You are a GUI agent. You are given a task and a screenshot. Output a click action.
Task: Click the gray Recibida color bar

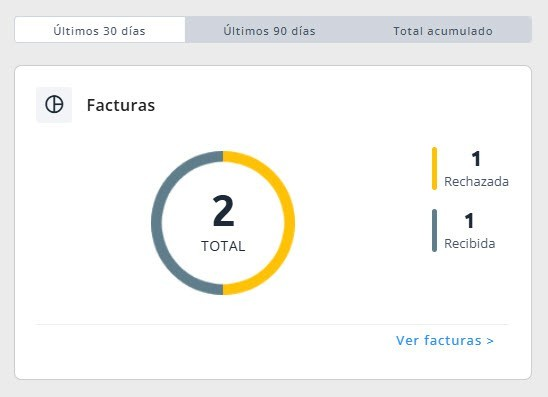coord(434,230)
